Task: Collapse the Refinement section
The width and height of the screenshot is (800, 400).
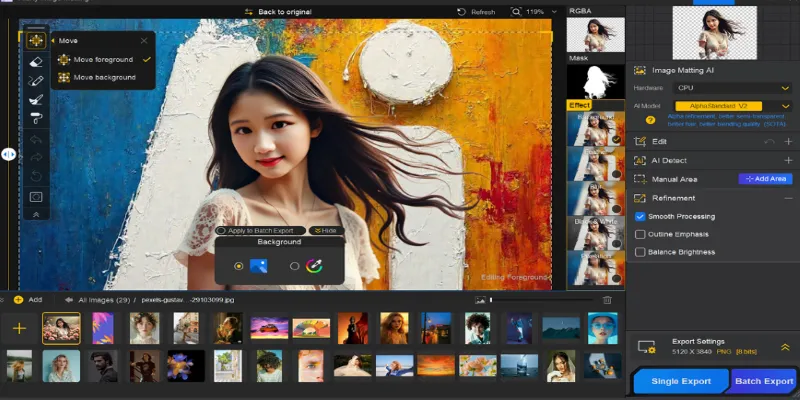Action: pyautogui.click(x=788, y=198)
